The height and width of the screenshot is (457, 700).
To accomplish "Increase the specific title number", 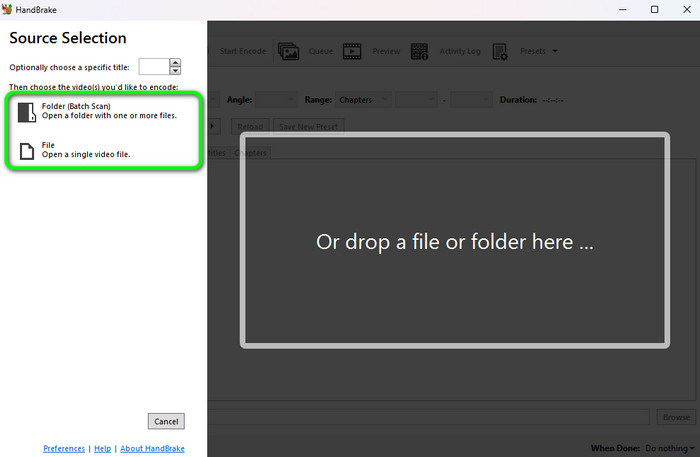I will [175, 62].
